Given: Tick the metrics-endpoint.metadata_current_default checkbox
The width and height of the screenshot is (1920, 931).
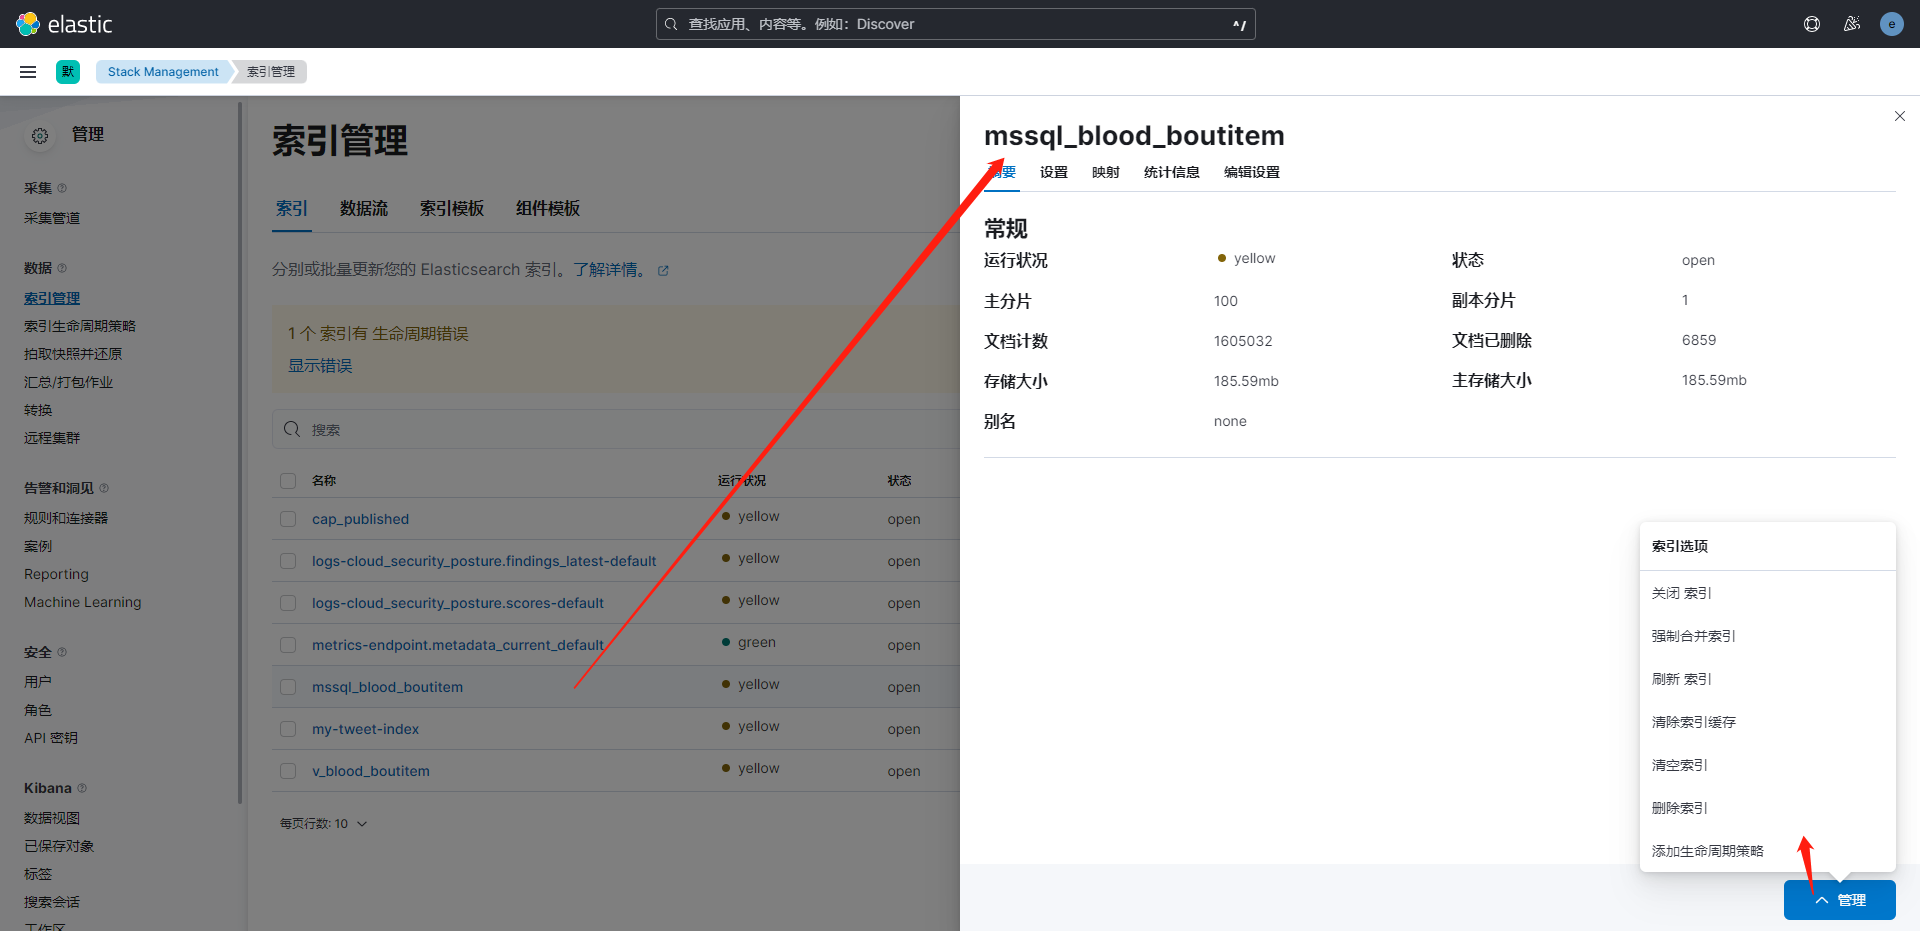Looking at the screenshot, I should (288, 645).
